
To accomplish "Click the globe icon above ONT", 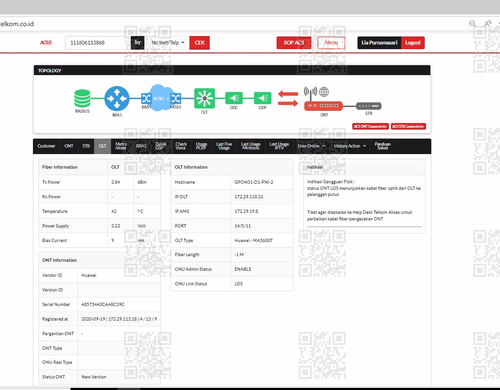I will [324, 91].
